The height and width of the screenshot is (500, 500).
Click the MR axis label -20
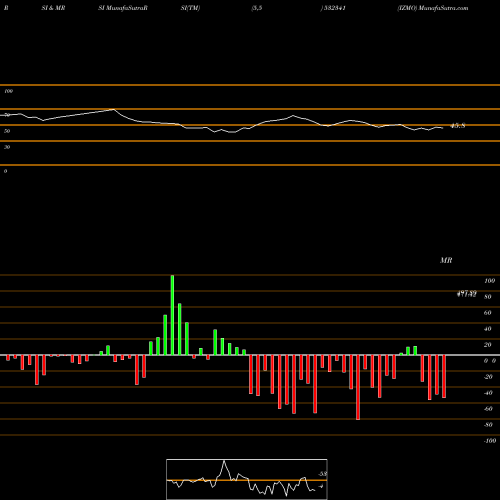tap(488, 377)
